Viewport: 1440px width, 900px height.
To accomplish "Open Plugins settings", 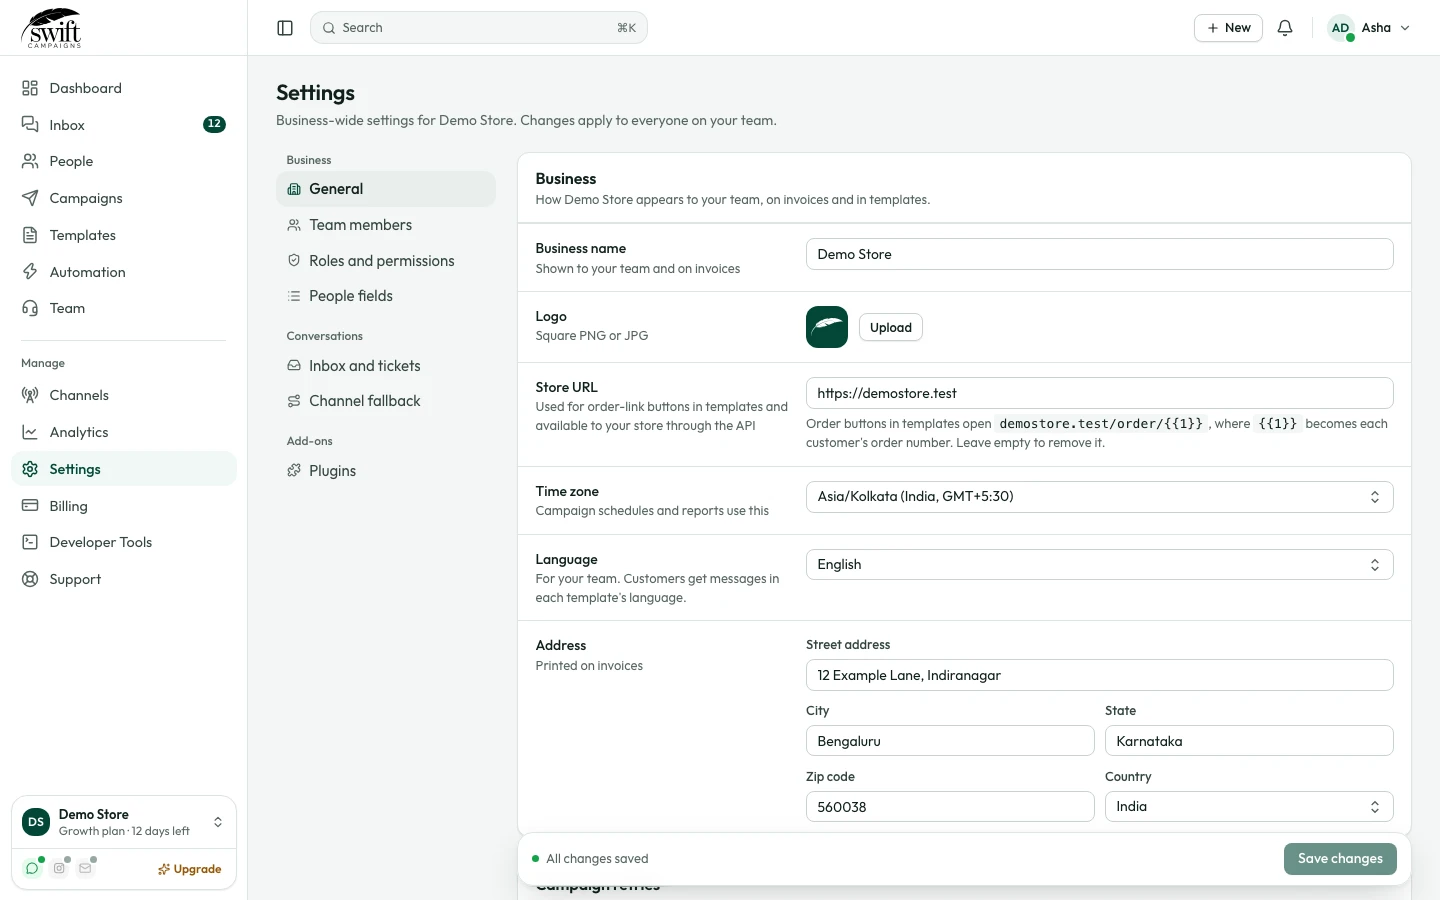I will pos(386,471).
